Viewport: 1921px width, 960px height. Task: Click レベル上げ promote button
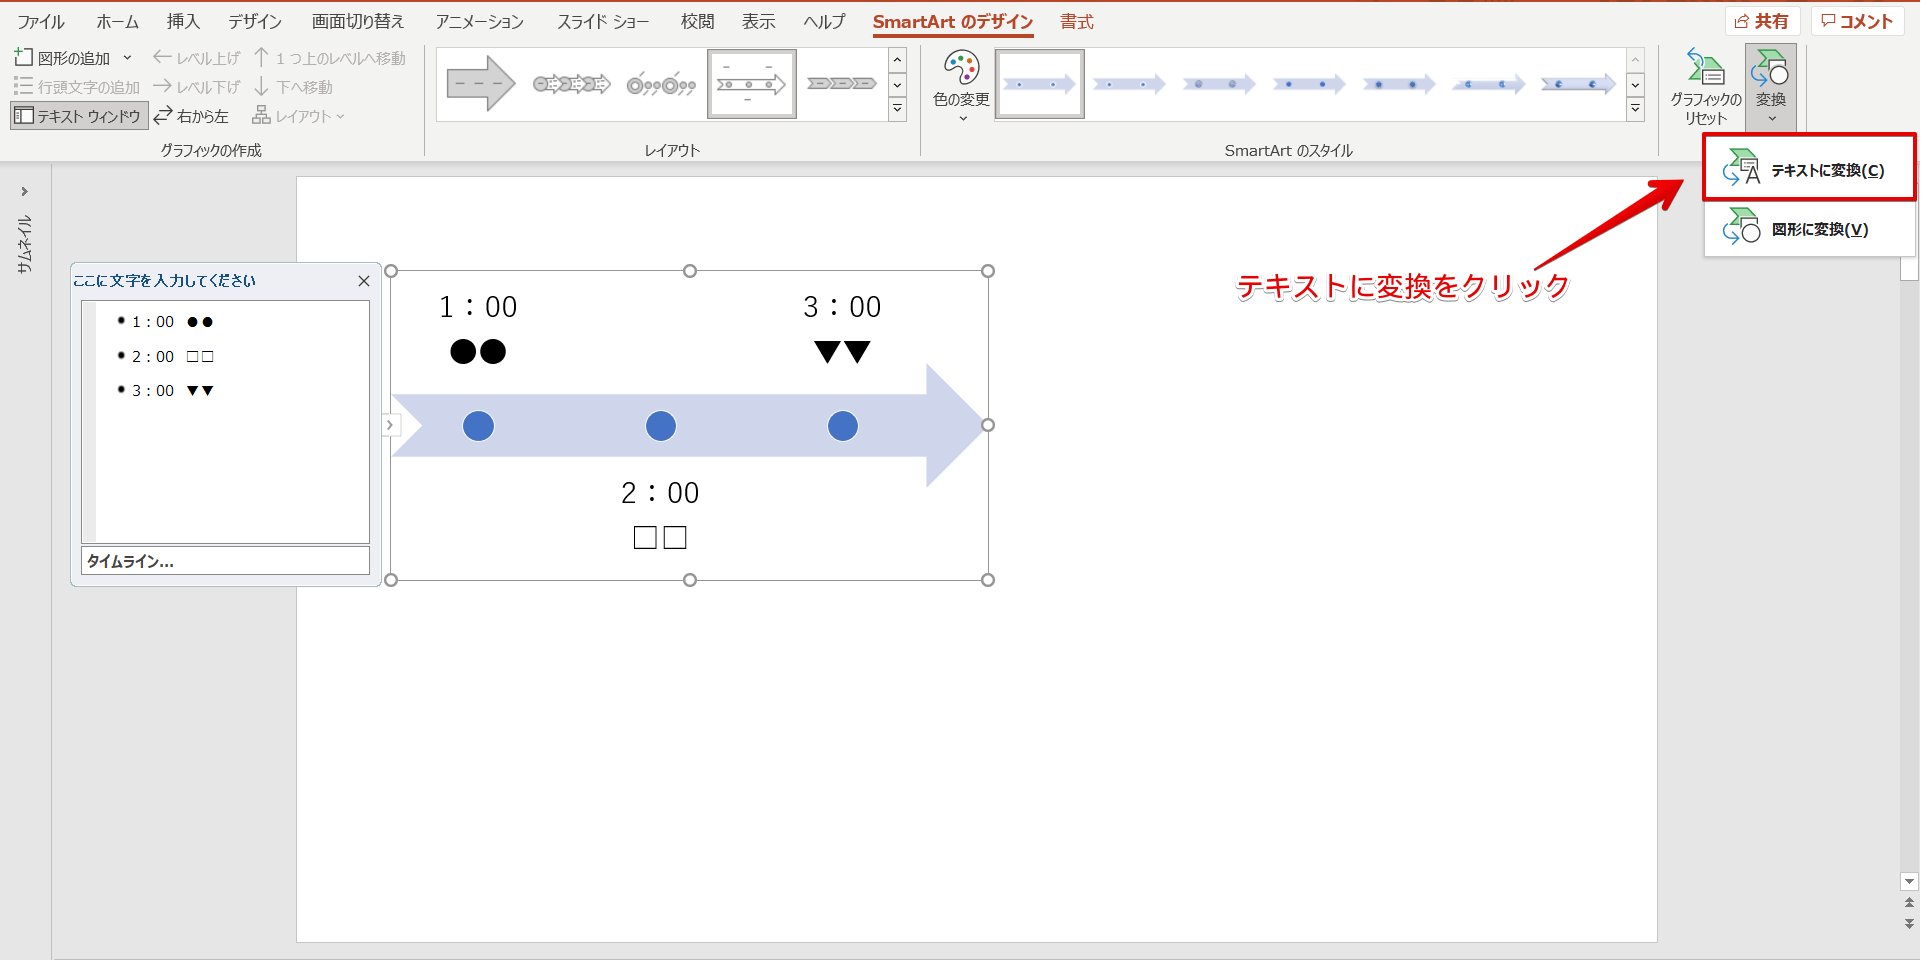pyautogui.click(x=197, y=58)
